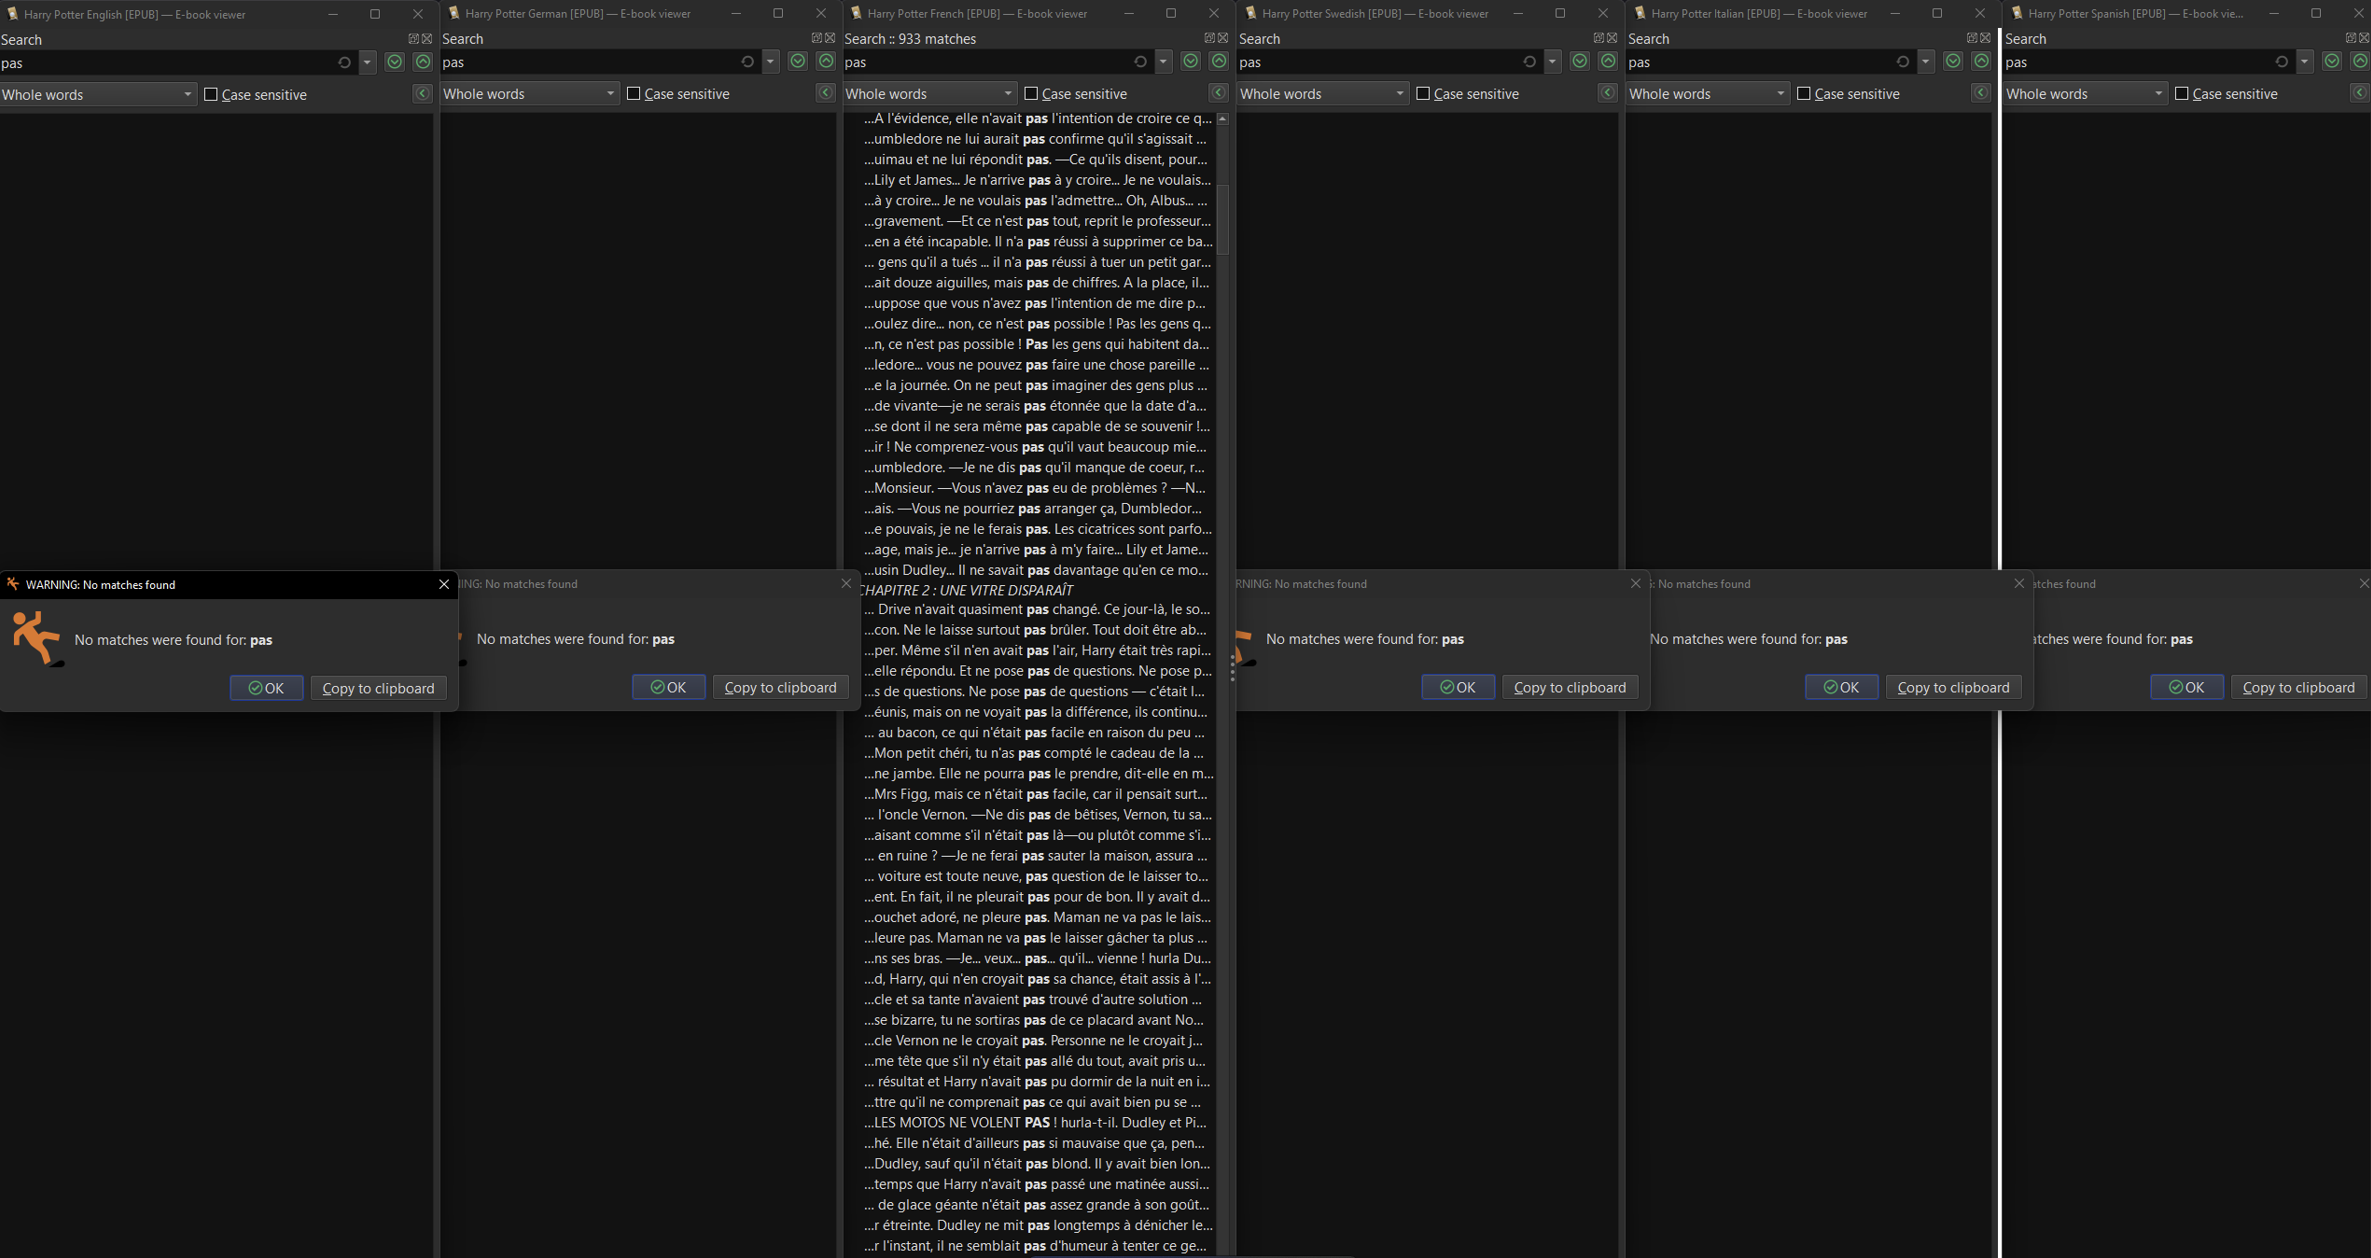Click OK in Italian viewer warning dialog
This screenshot has height=1258, width=2371.
[1841, 687]
